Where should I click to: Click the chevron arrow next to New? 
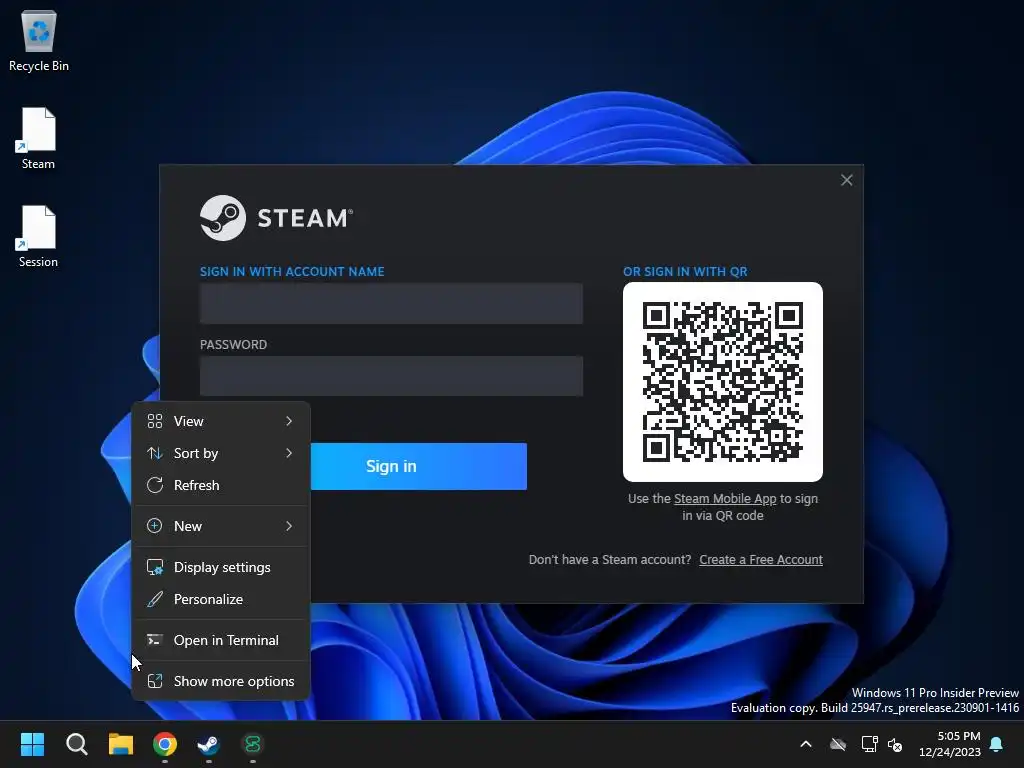(289, 526)
